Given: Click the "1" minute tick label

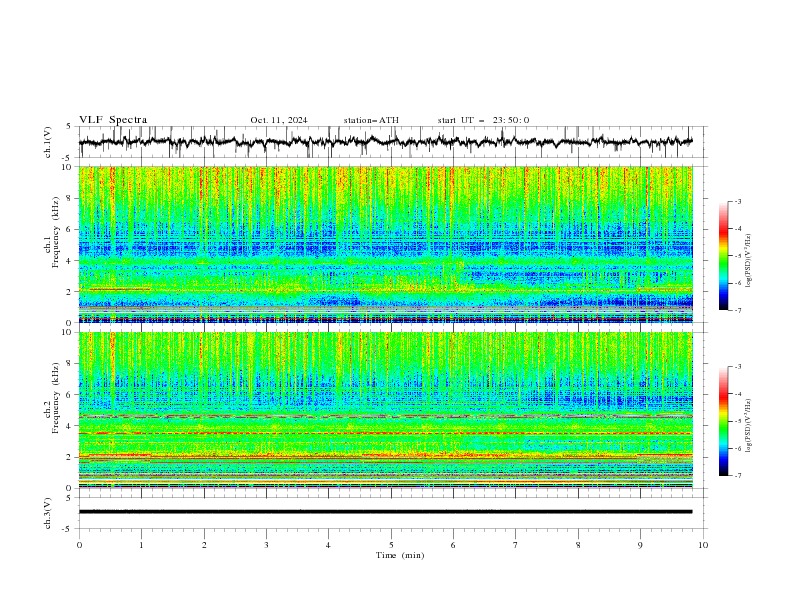Looking at the screenshot, I should point(142,545).
